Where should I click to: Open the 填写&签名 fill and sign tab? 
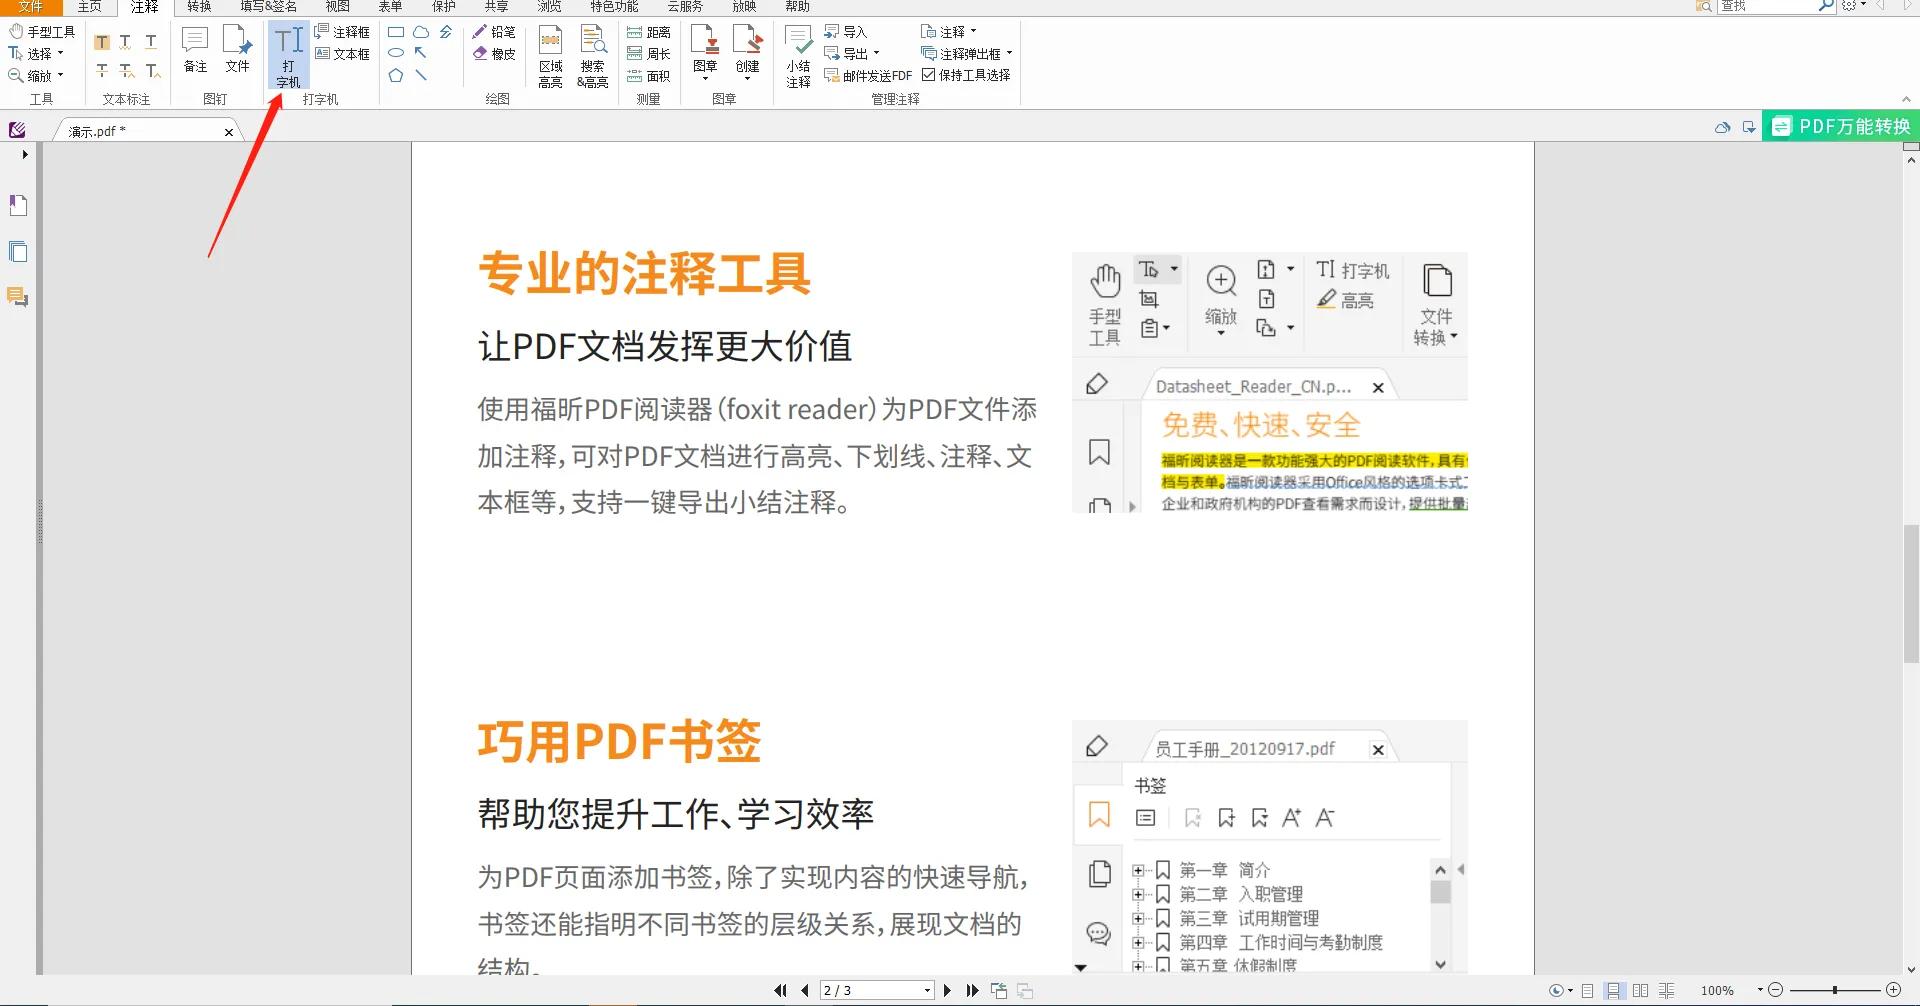pos(268,7)
